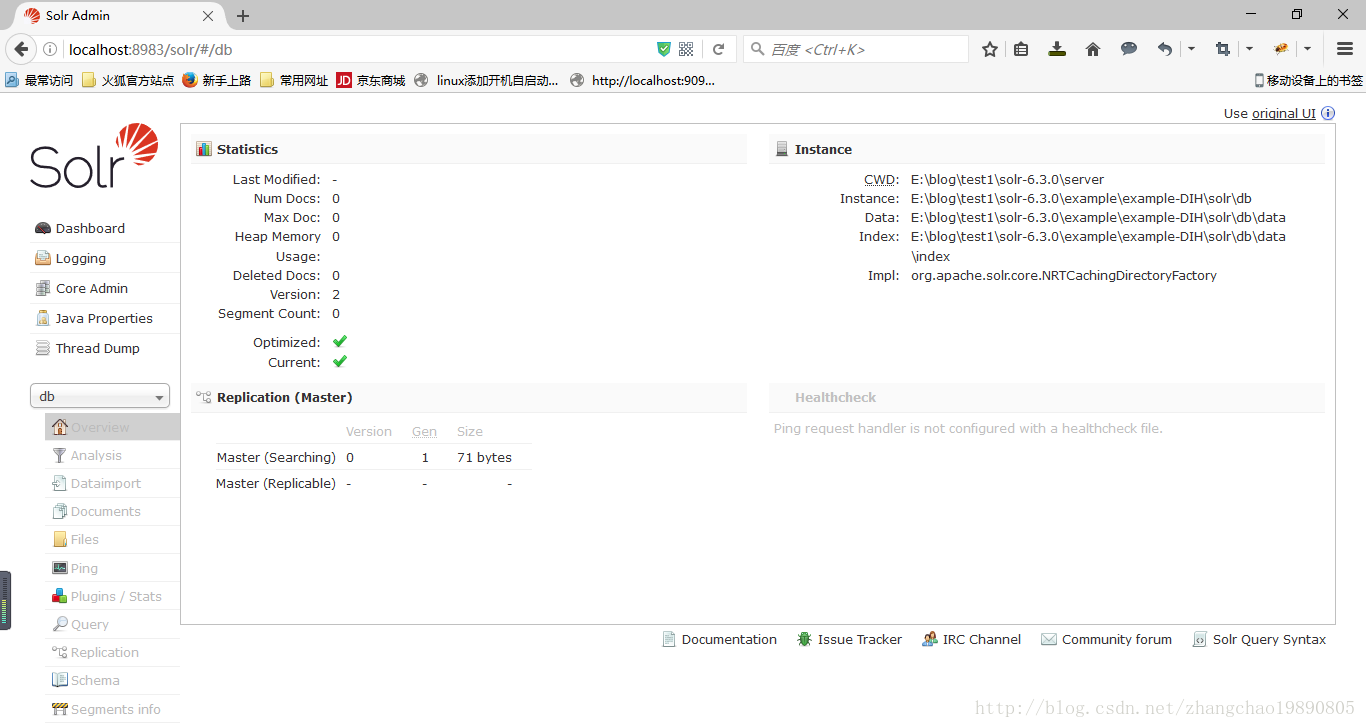Open the Replication core page

click(x=104, y=652)
